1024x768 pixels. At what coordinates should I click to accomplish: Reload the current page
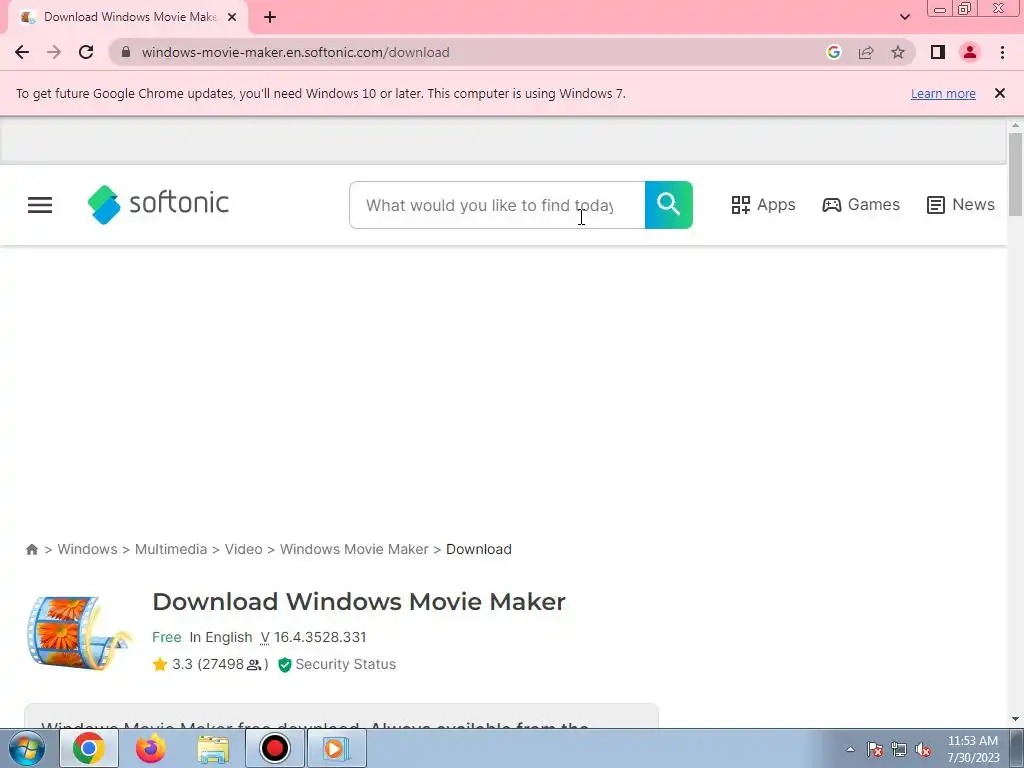[86, 52]
